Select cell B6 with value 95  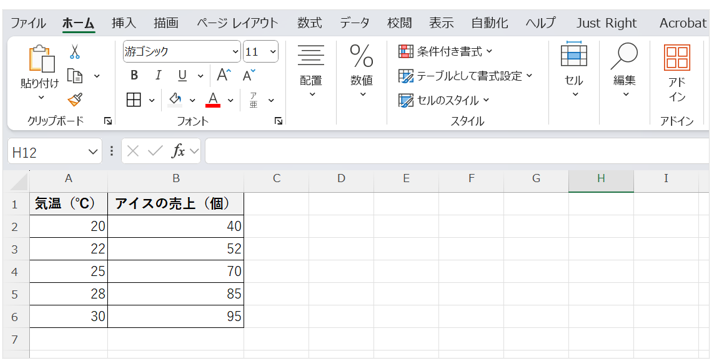tap(176, 316)
